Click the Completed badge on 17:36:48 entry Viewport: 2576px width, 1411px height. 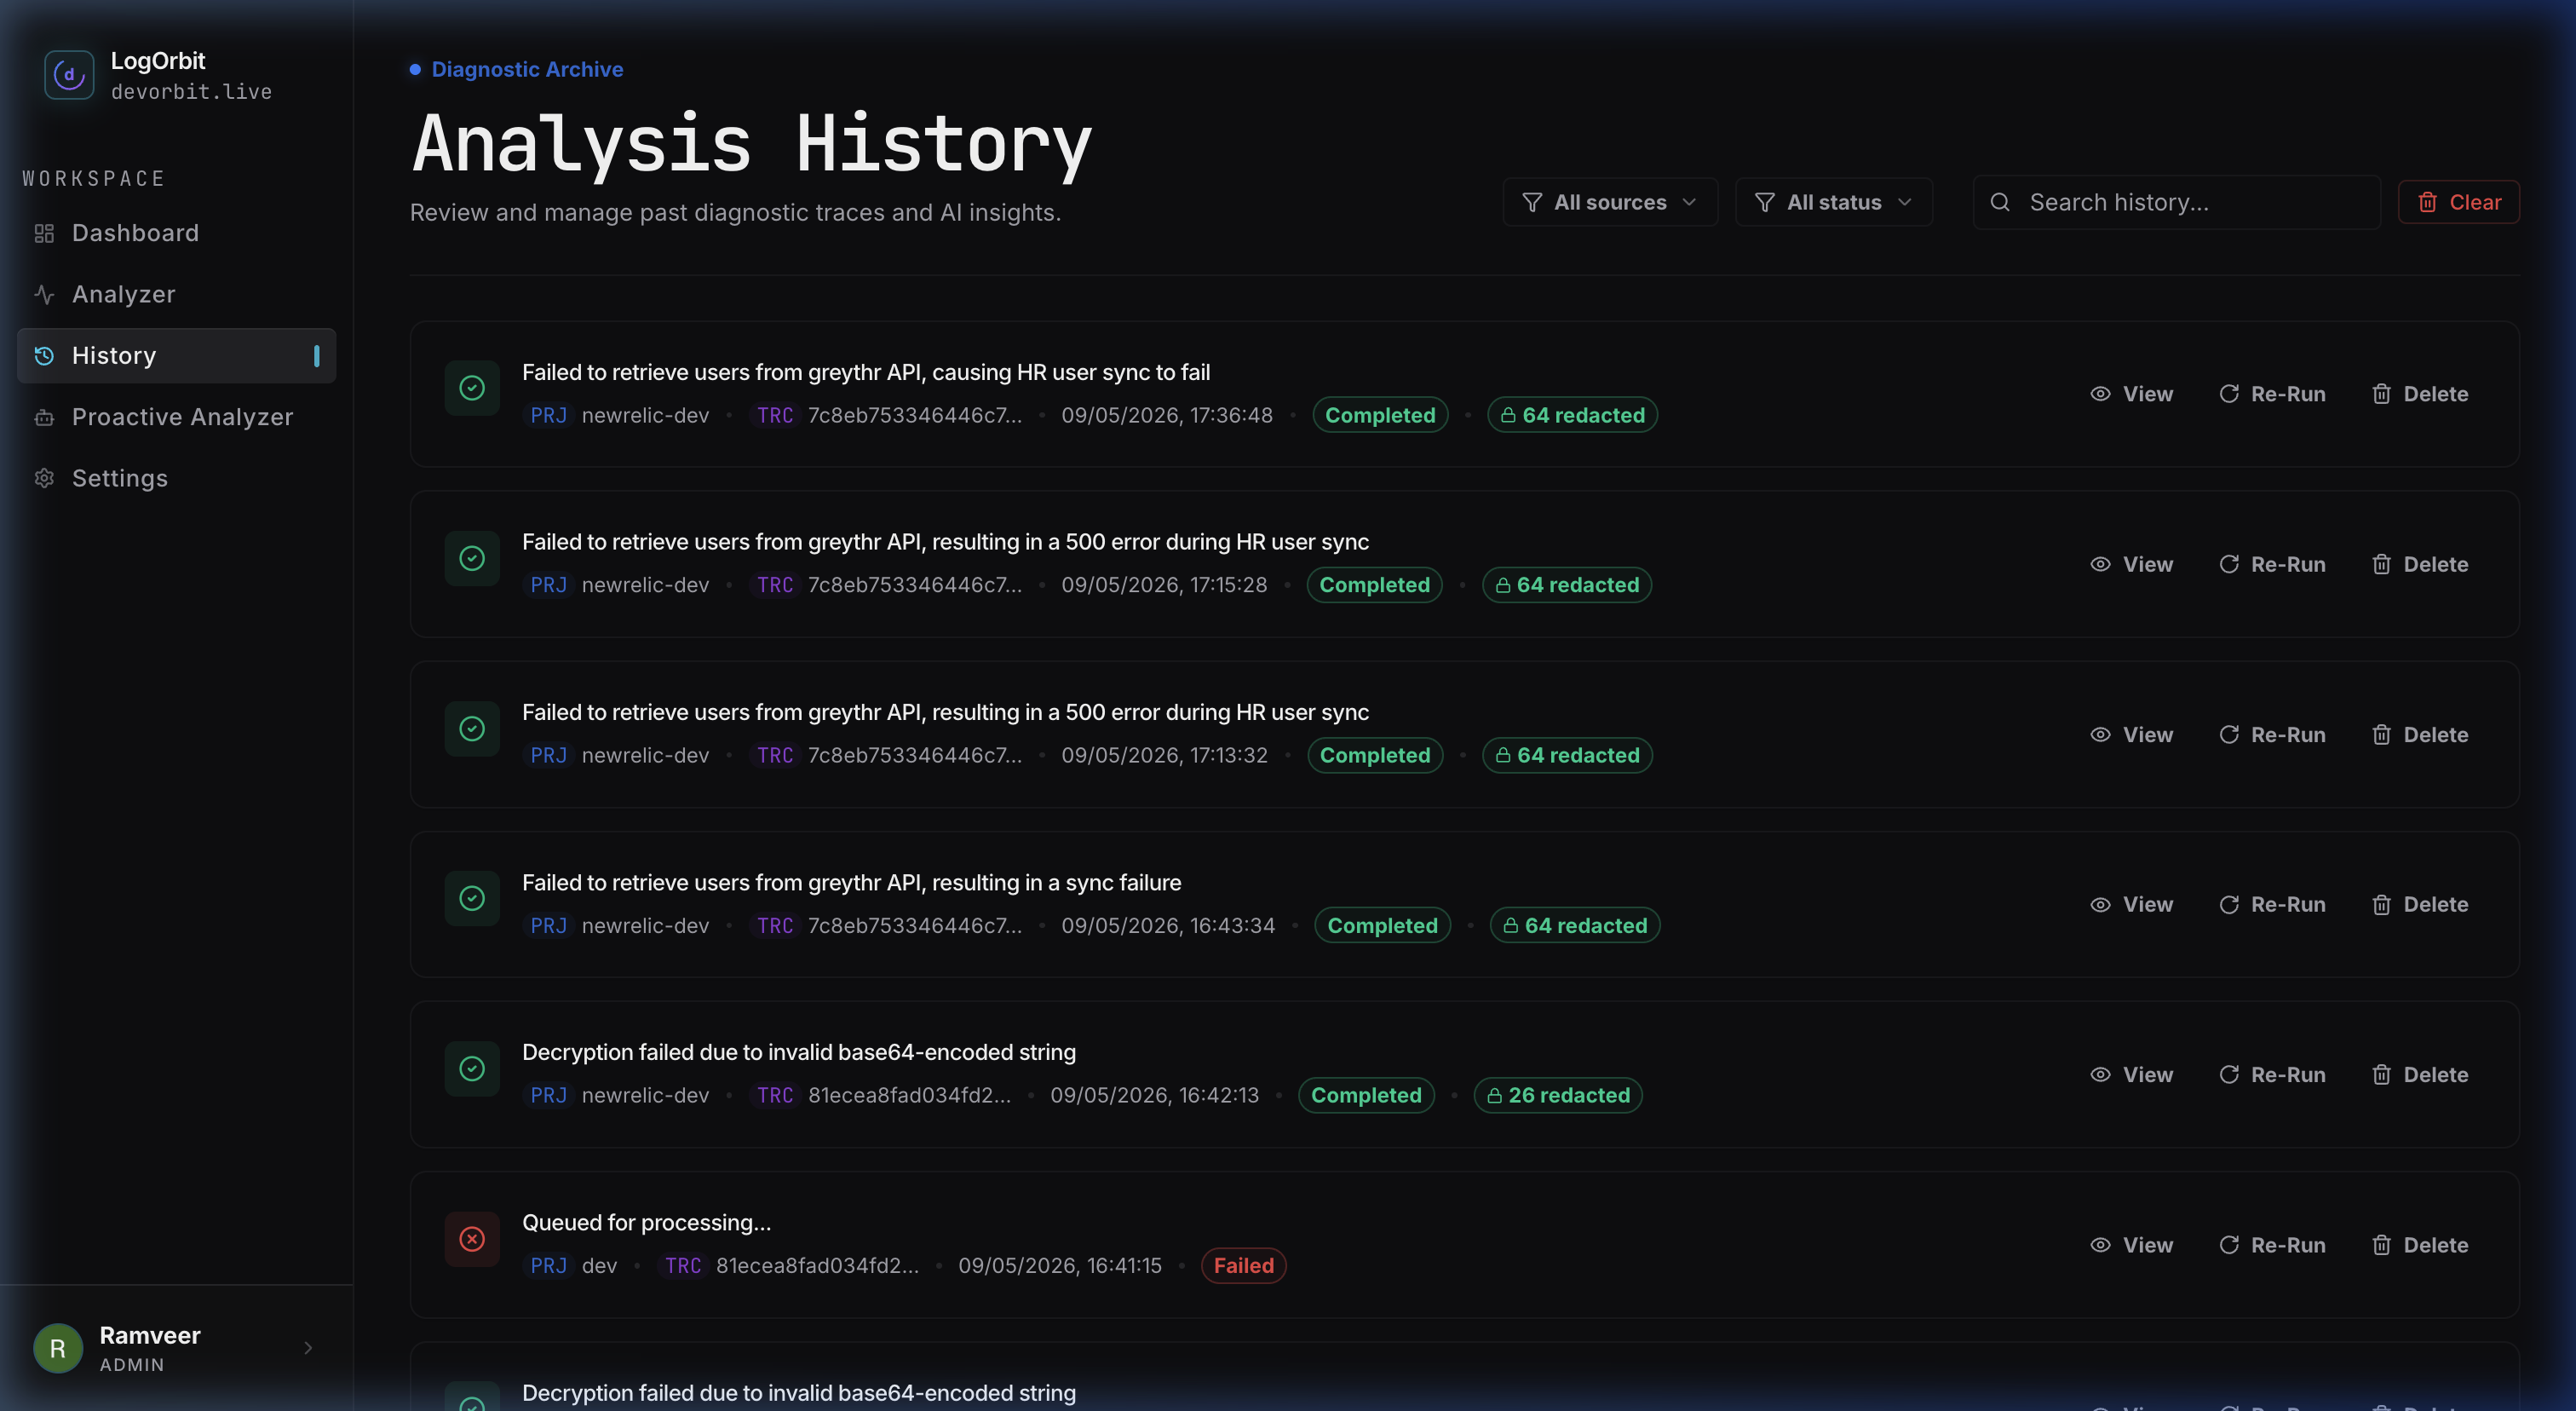coord(1380,415)
